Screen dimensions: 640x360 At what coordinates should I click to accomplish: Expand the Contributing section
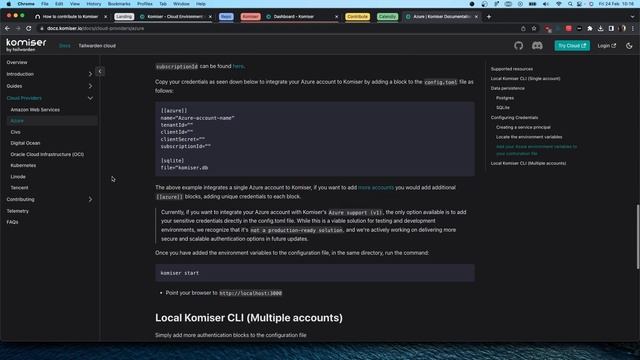(90, 200)
